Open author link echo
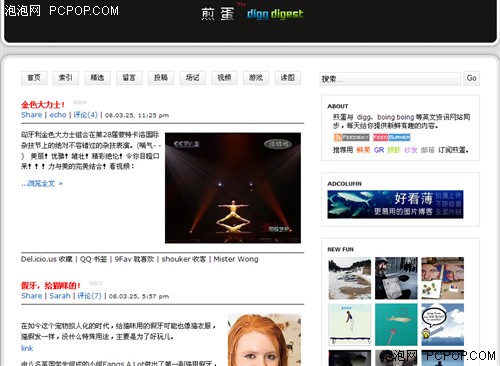 pos(58,115)
